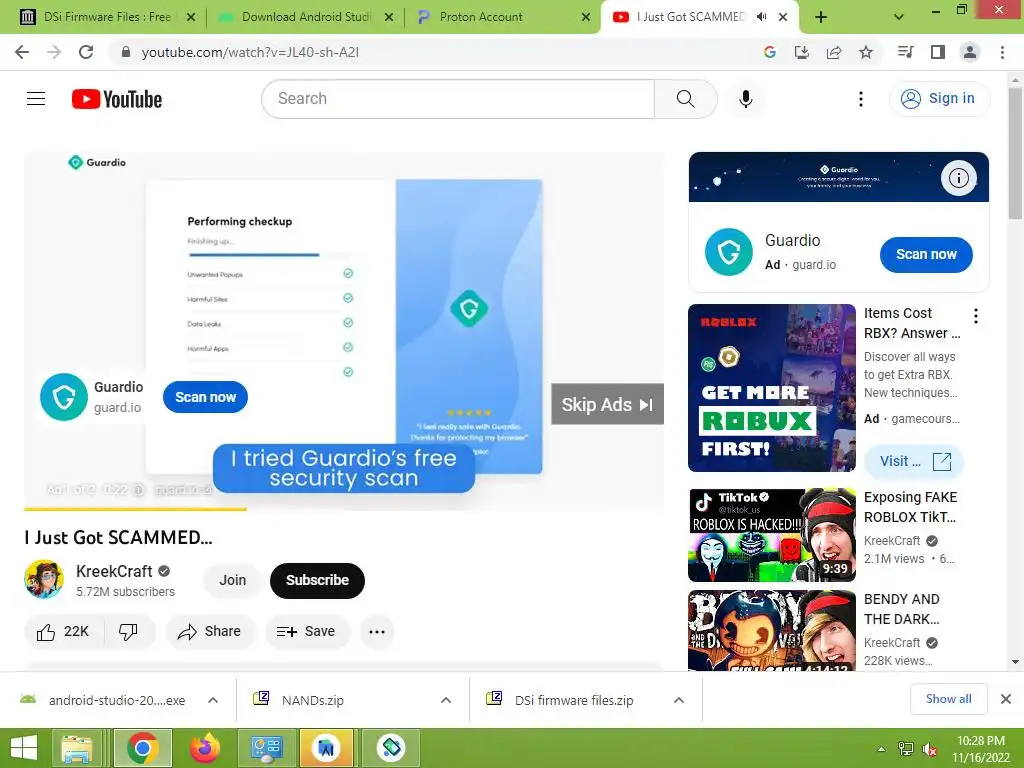Mute the tab via its speaker icon
This screenshot has height=768, width=1024.
[x=761, y=17]
